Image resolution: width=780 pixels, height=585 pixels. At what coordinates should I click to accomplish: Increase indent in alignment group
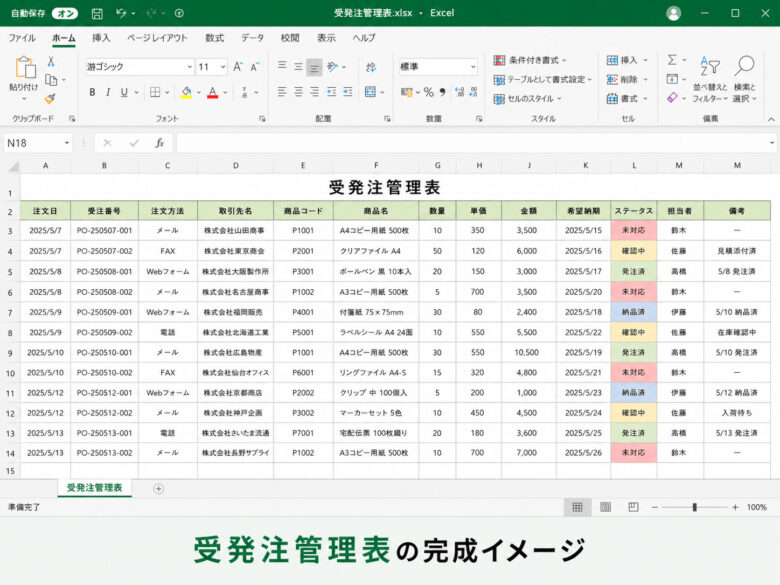(348, 92)
